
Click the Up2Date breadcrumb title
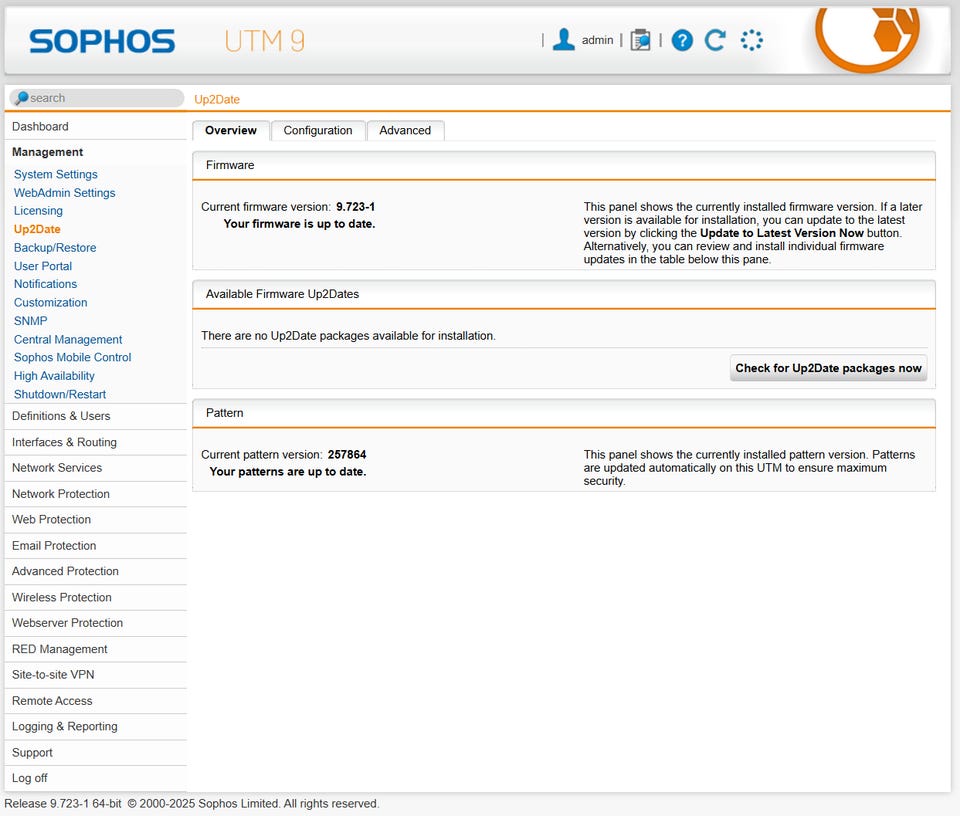[x=217, y=99]
